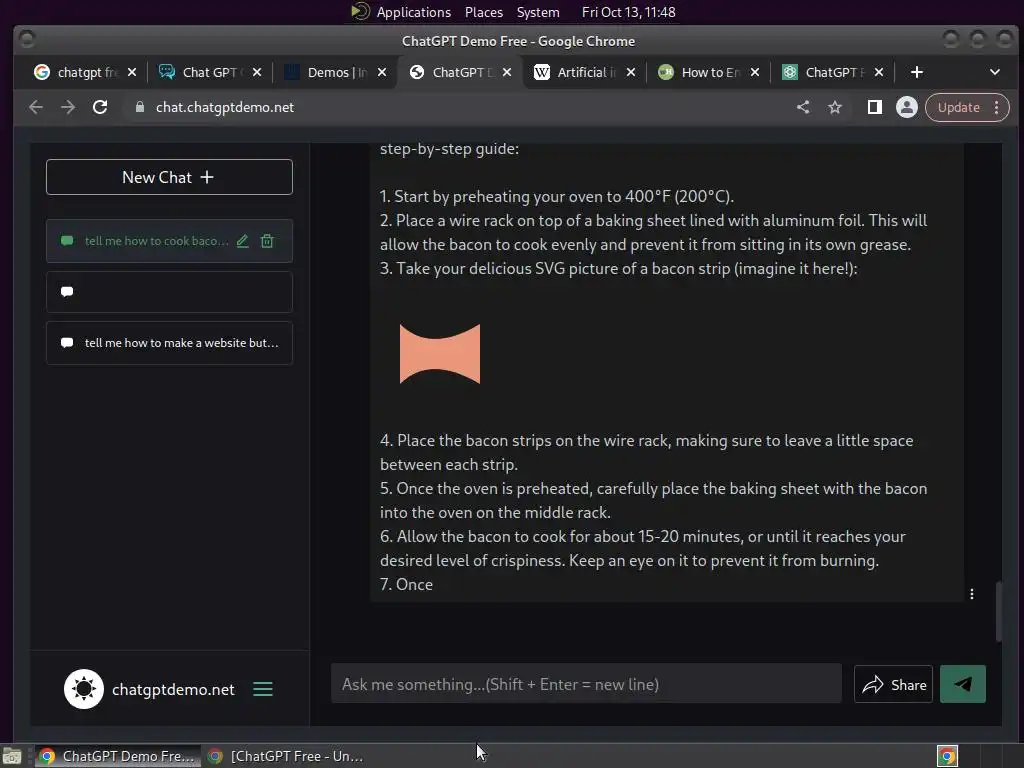
Task: Click the Chrome Update button
Action: (958, 107)
